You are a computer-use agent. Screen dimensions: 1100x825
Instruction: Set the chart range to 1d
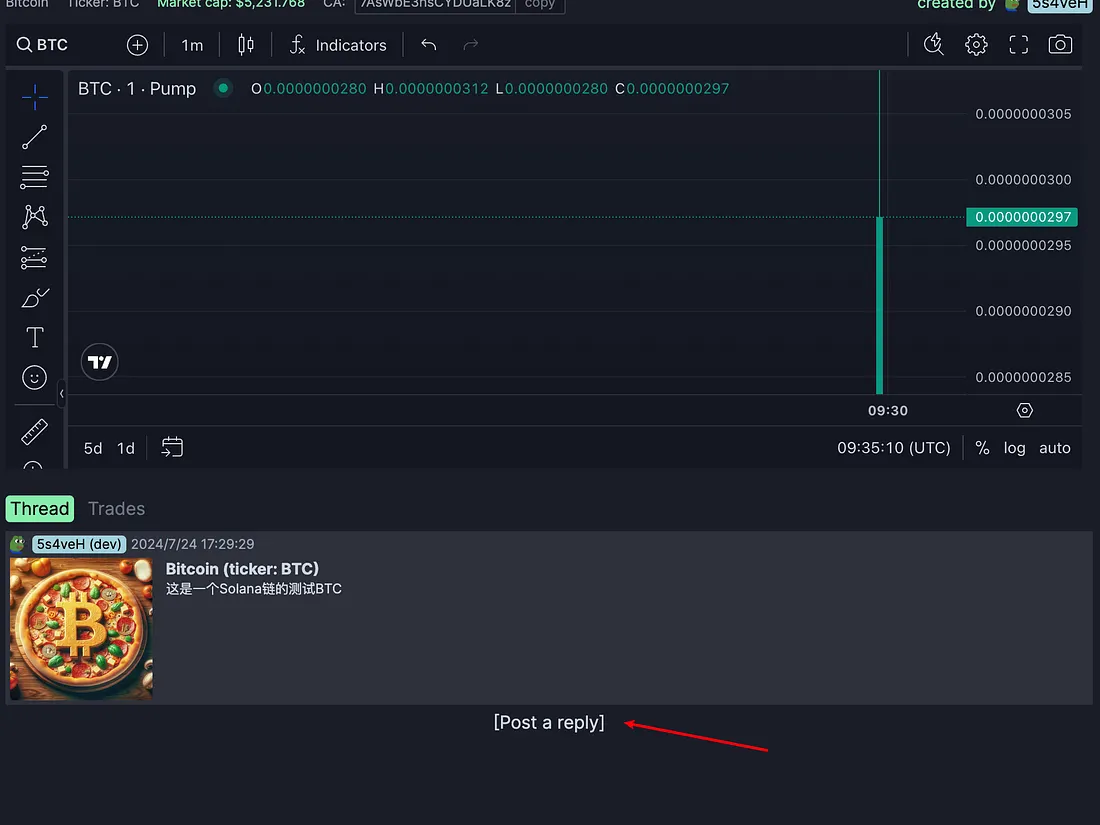[x=126, y=448]
